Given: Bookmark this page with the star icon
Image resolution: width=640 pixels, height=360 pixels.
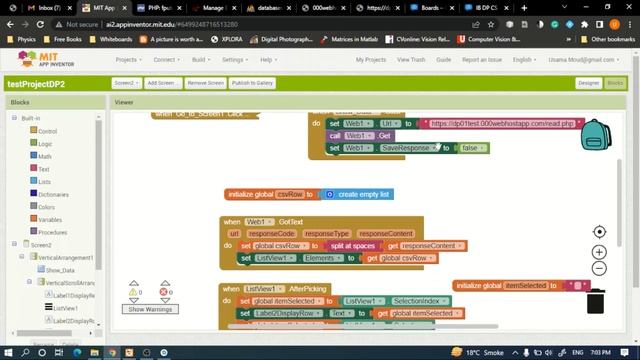Looking at the screenshot, I should [491, 24].
